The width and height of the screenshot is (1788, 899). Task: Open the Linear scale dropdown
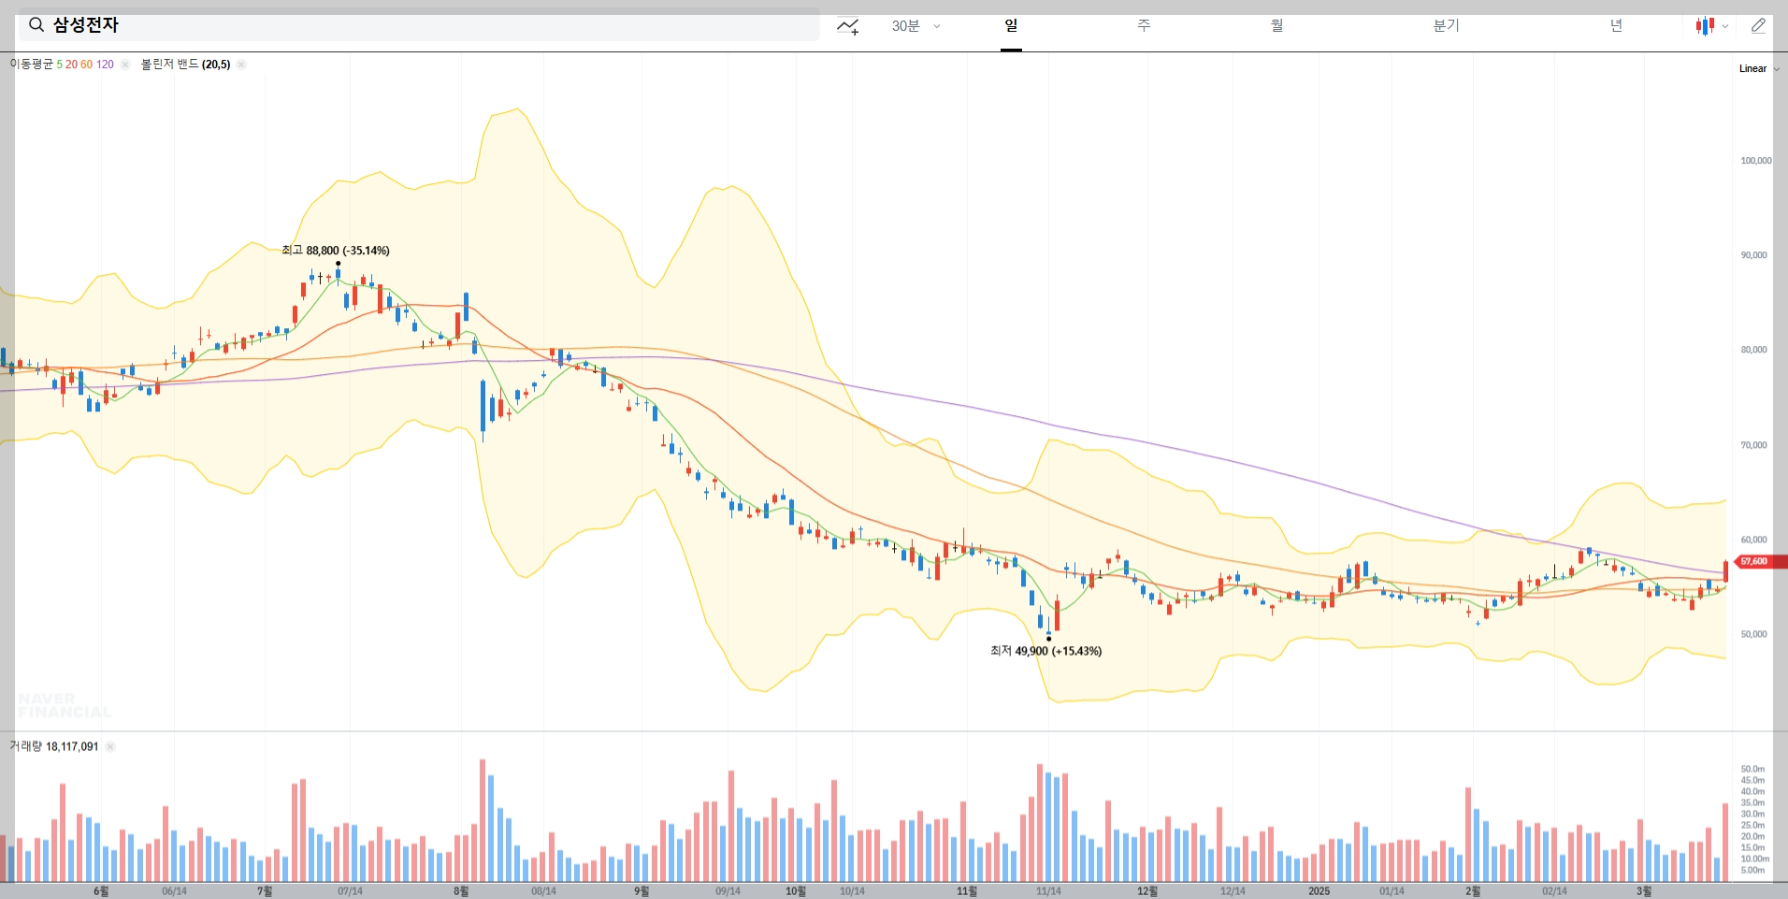tap(1759, 69)
